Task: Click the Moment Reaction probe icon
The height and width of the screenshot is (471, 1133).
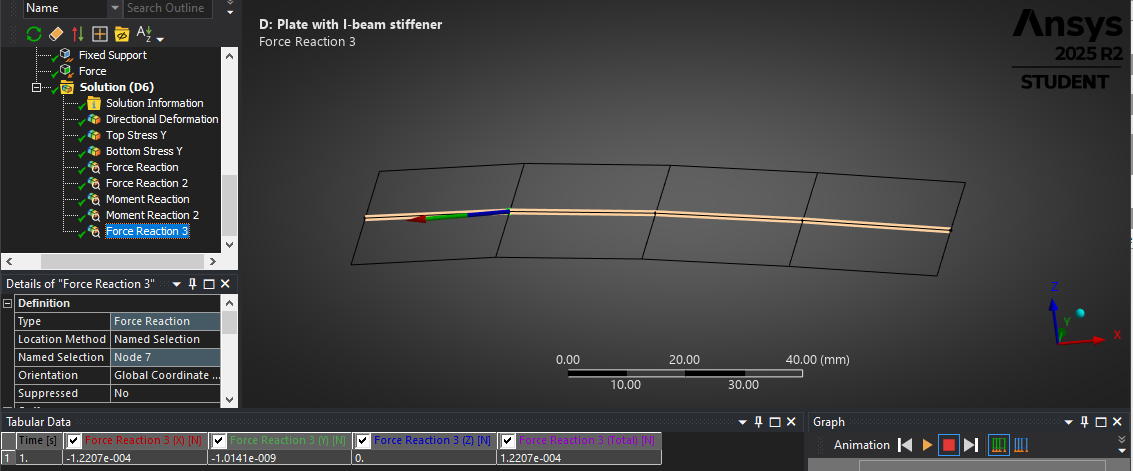Action: tap(93, 199)
